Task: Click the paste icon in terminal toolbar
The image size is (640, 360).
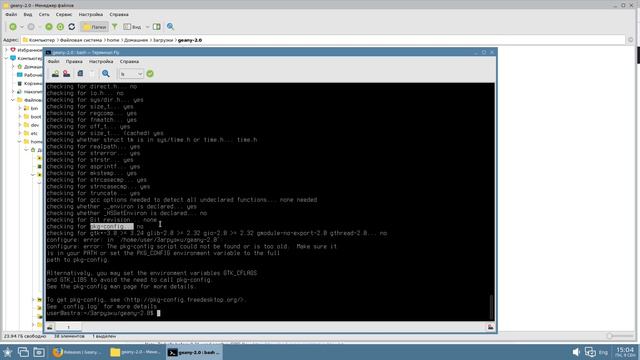Action: (x=92, y=74)
